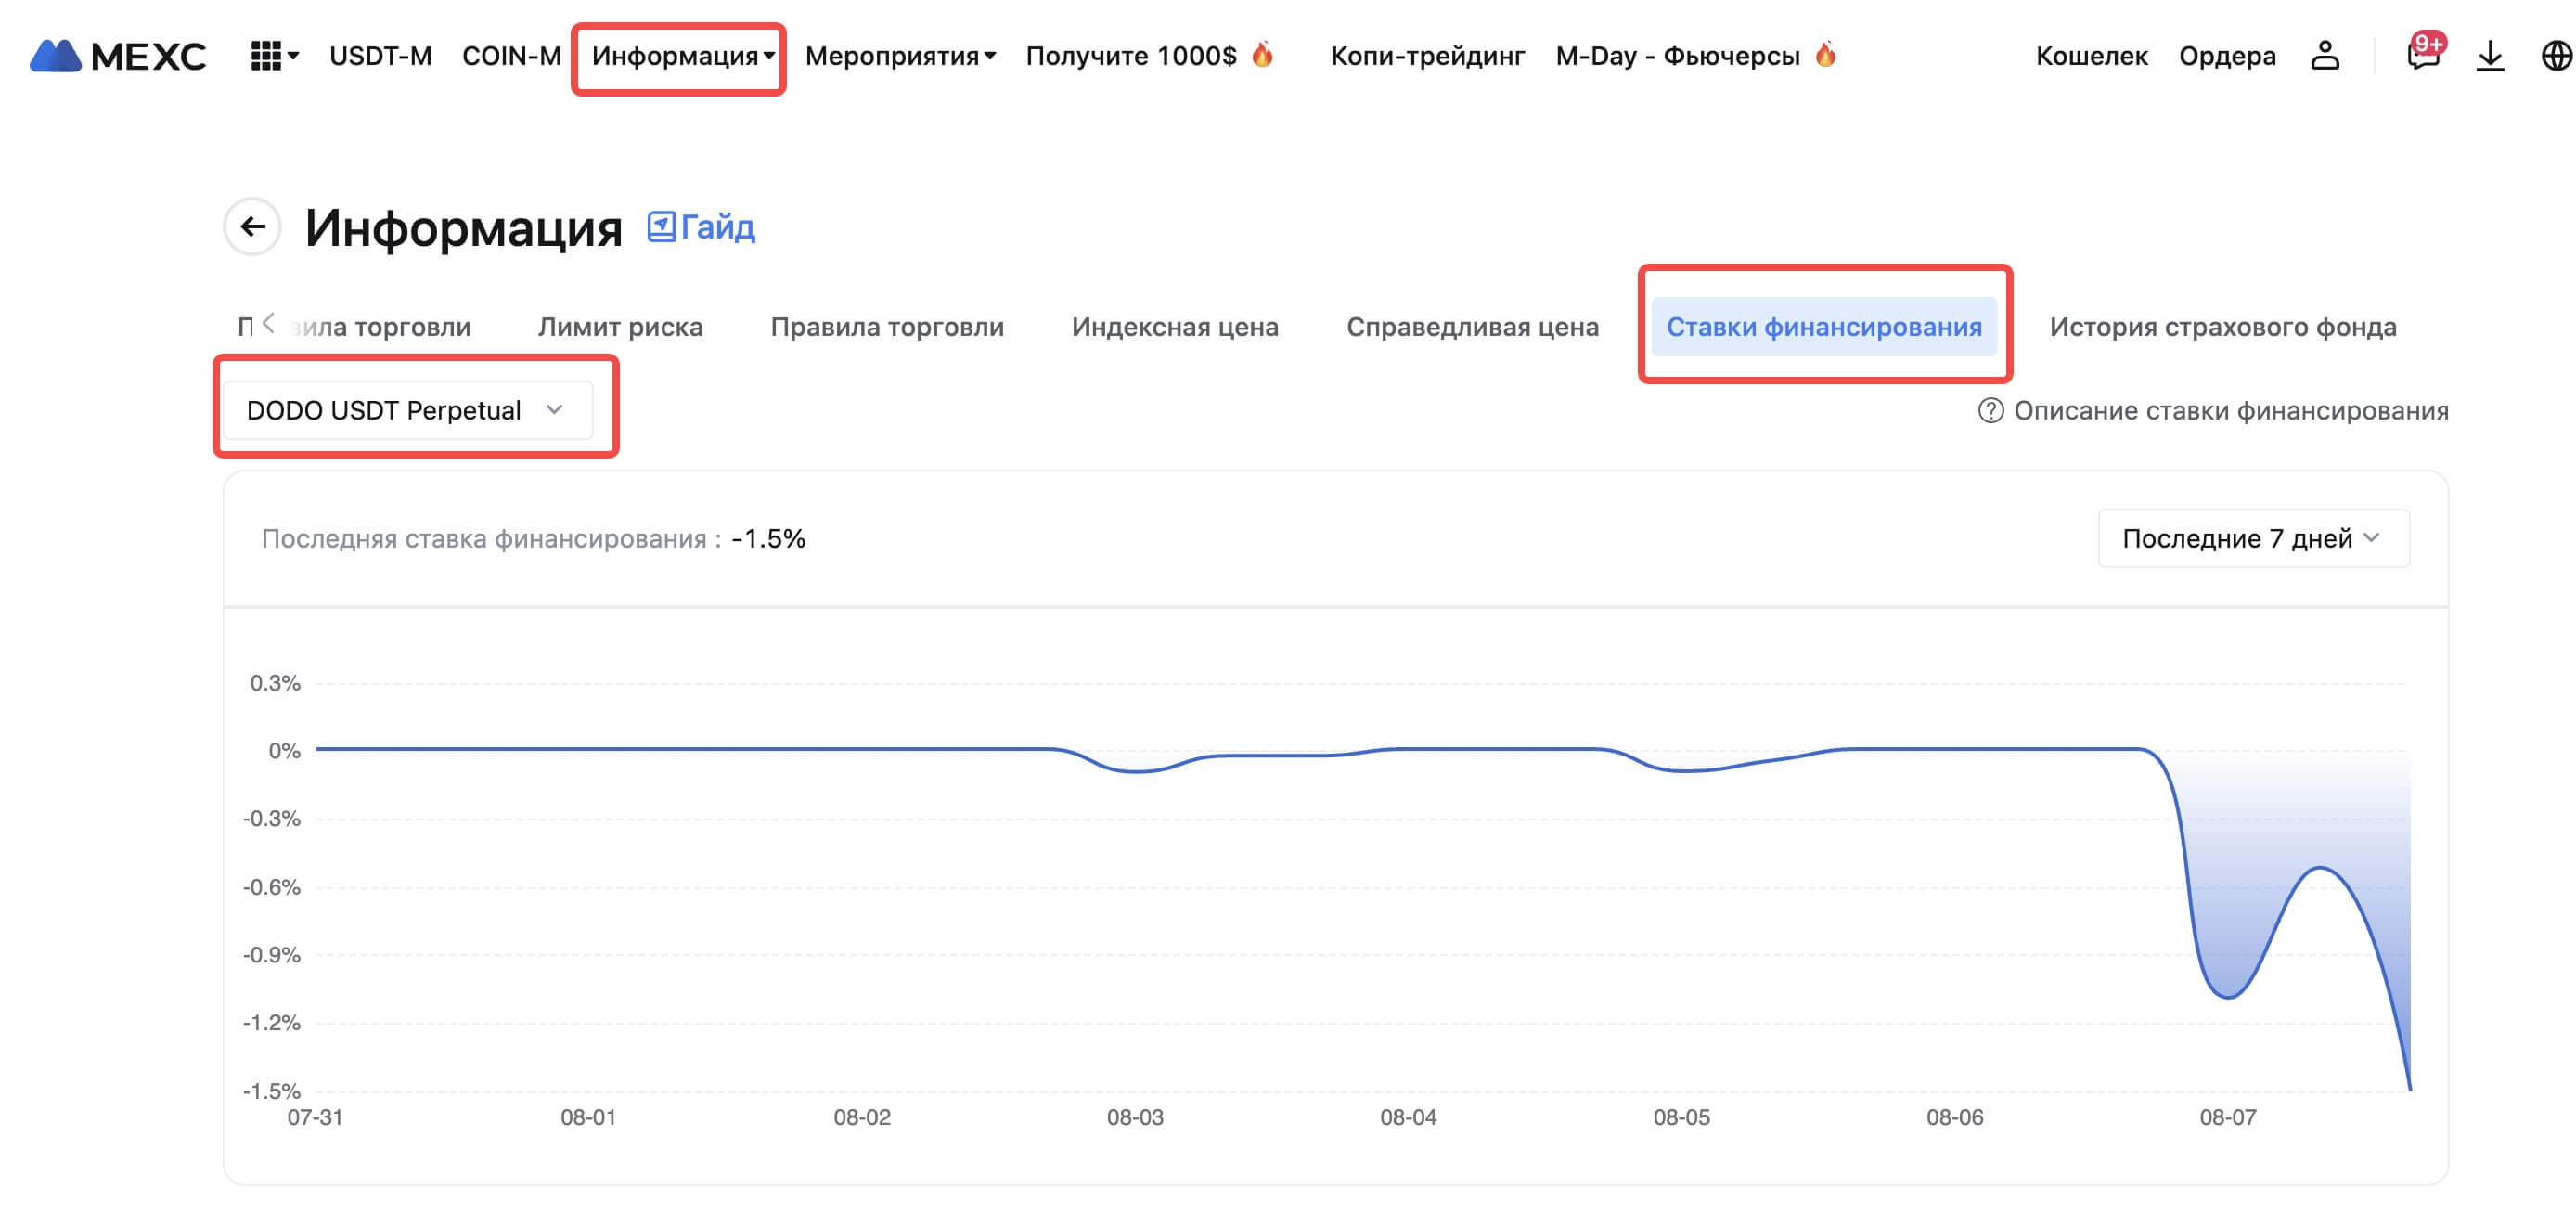The height and width of the screenshot is (1227, 2576).
Task: Click the MEXC logo
Action: [118, 56]
